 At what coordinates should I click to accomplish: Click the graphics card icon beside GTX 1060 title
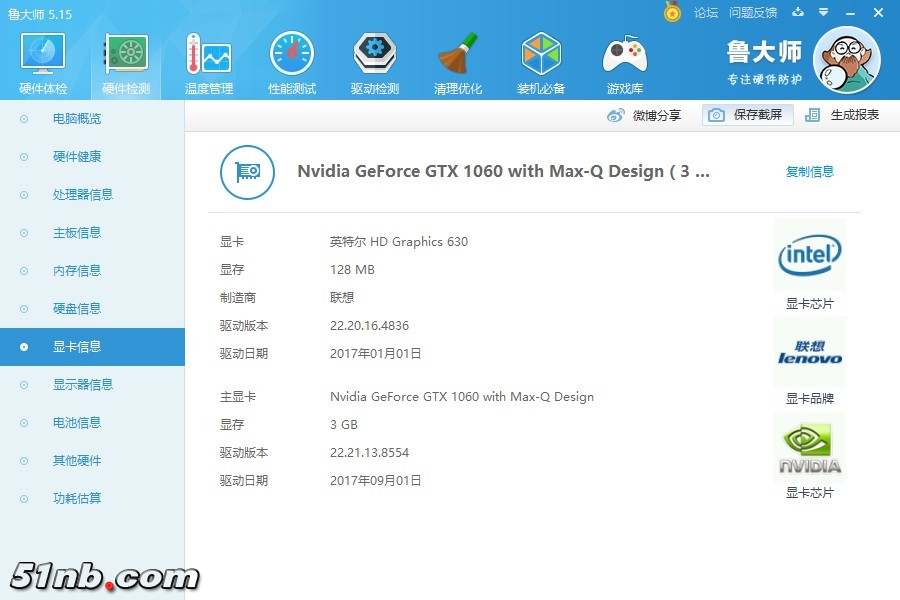coord(247,172)
